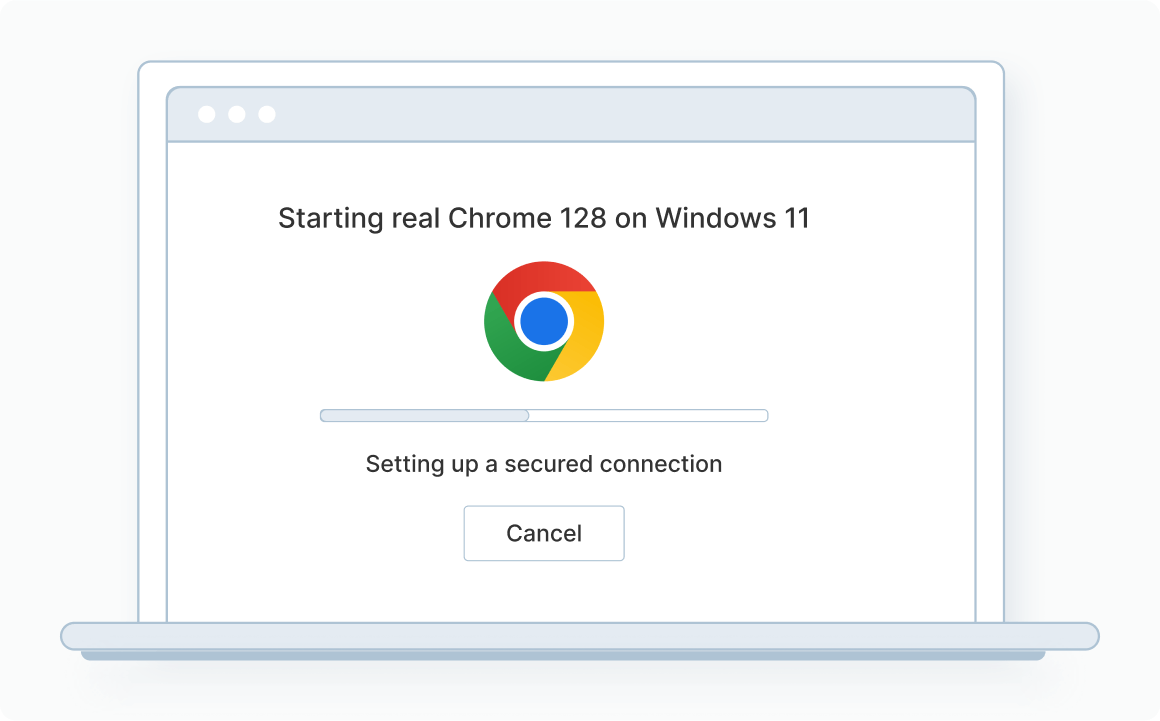Click 'Setting up a secured connection' text

[543, 464]
